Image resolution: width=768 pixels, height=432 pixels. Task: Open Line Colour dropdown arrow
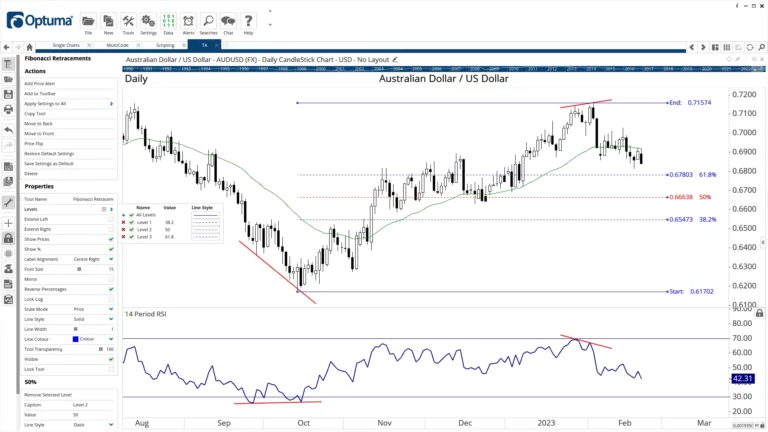[111, 339]
